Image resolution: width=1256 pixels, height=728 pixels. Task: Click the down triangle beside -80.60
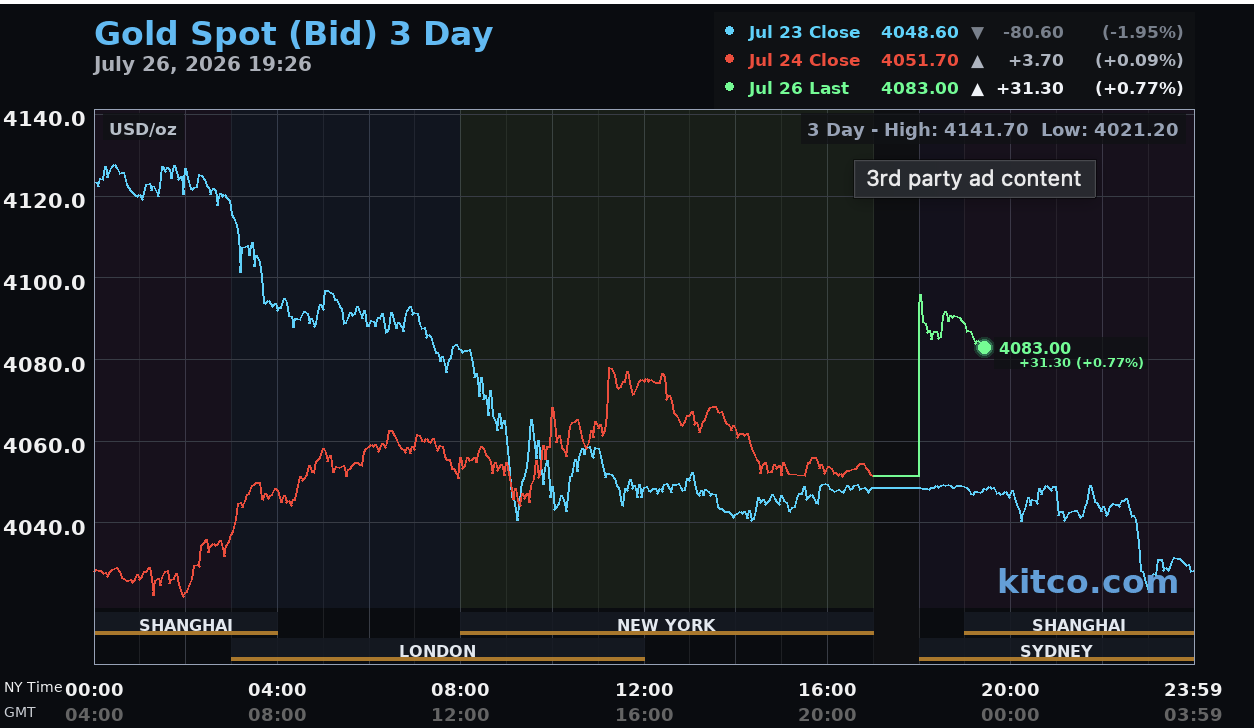coord(977,32)
